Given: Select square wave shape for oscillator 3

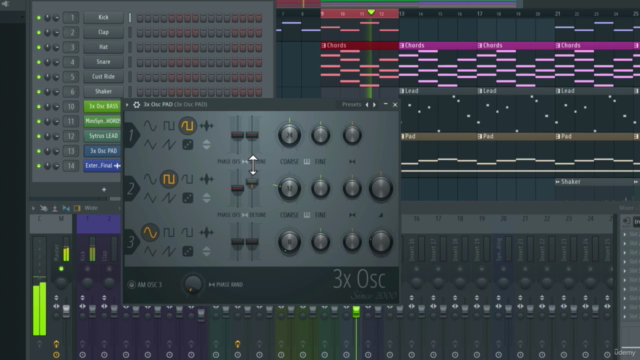Looking at the screenshot, I should coord(169,233).
